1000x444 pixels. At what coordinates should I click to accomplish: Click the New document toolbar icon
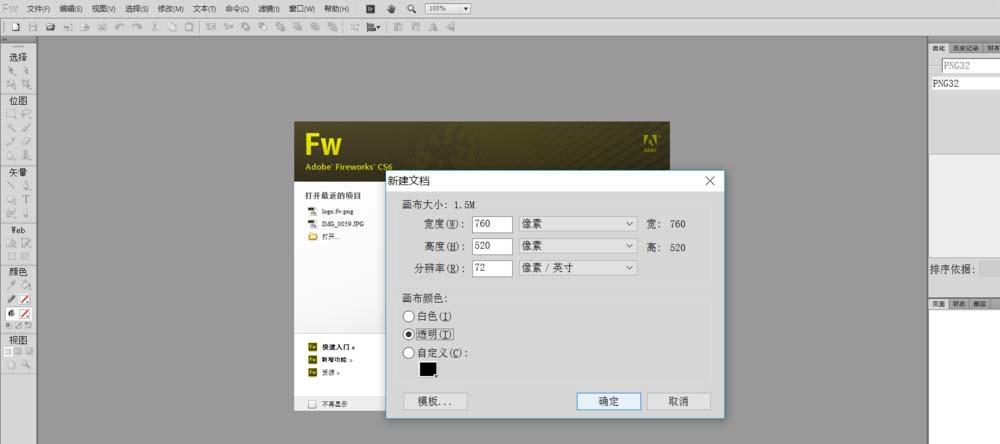[16, 27]
